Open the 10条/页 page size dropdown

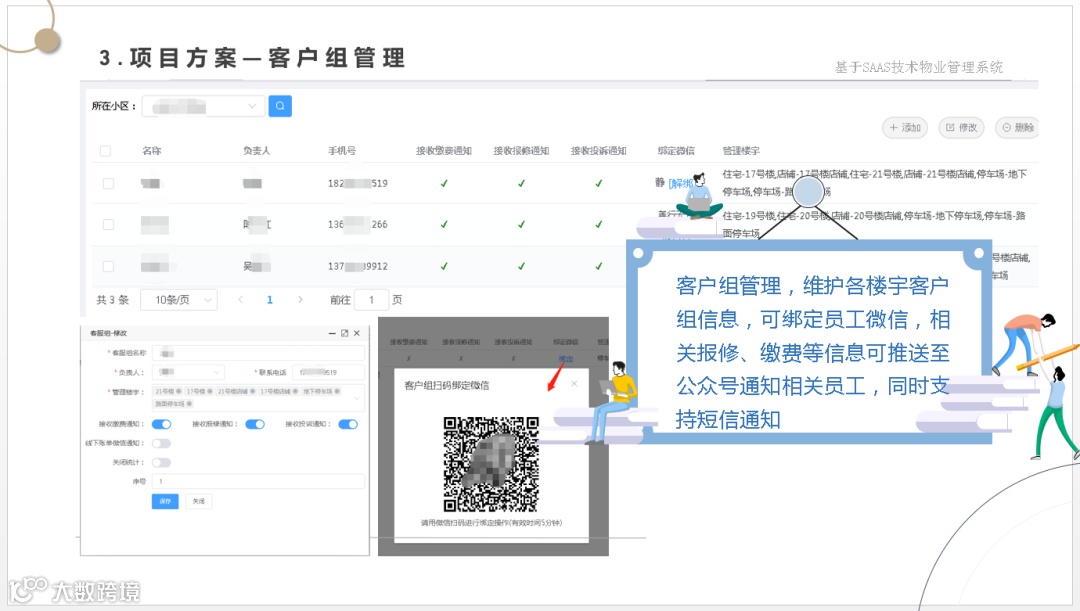tap(179, 300)
